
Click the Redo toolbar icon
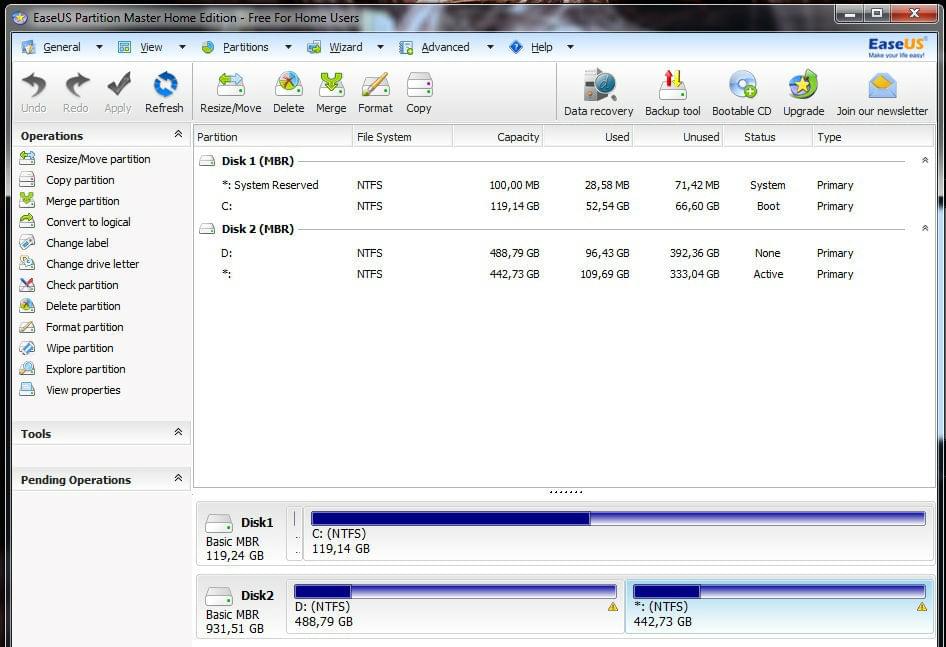76,85
